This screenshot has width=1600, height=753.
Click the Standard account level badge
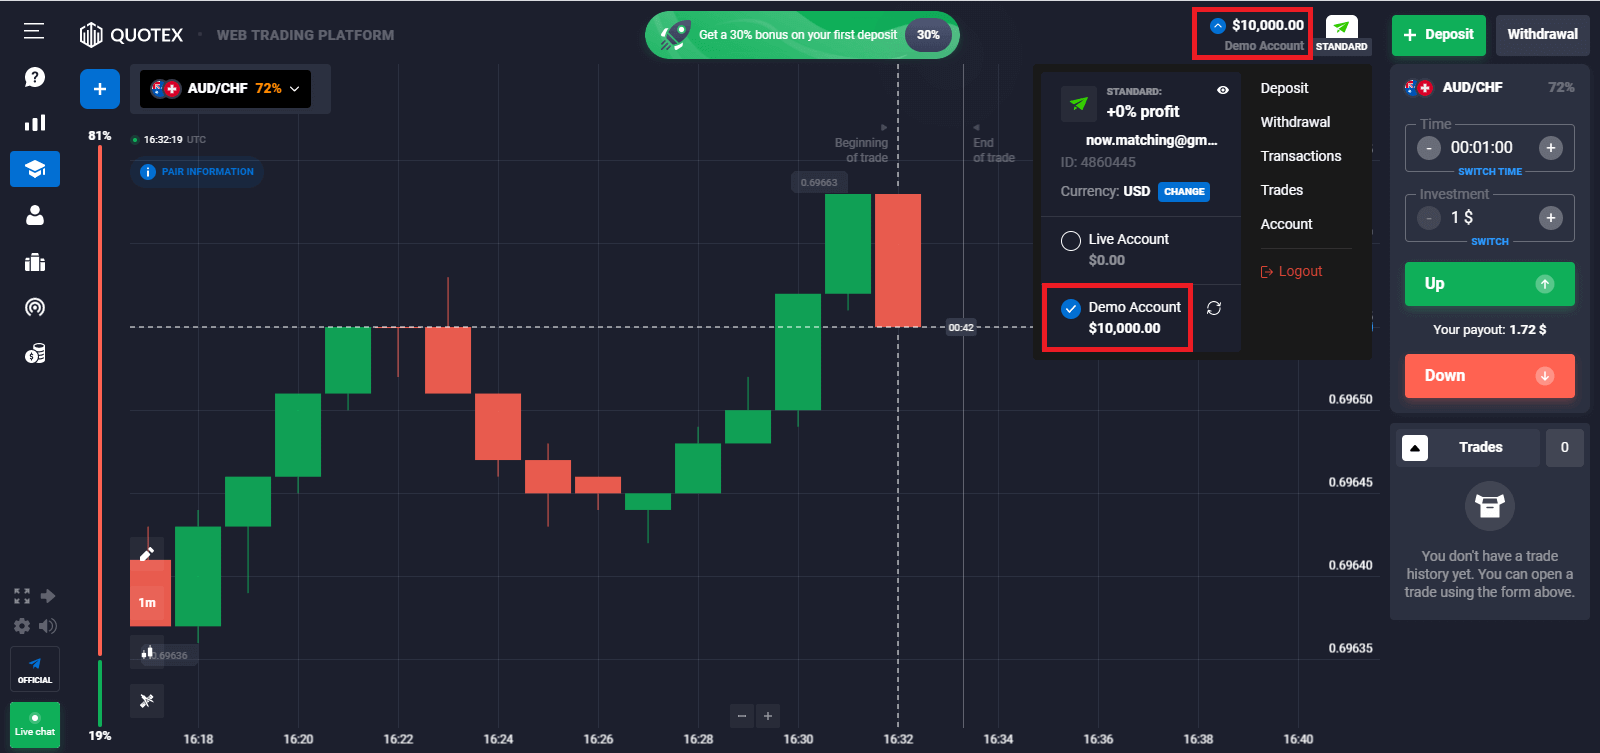tap(1341, 34)
